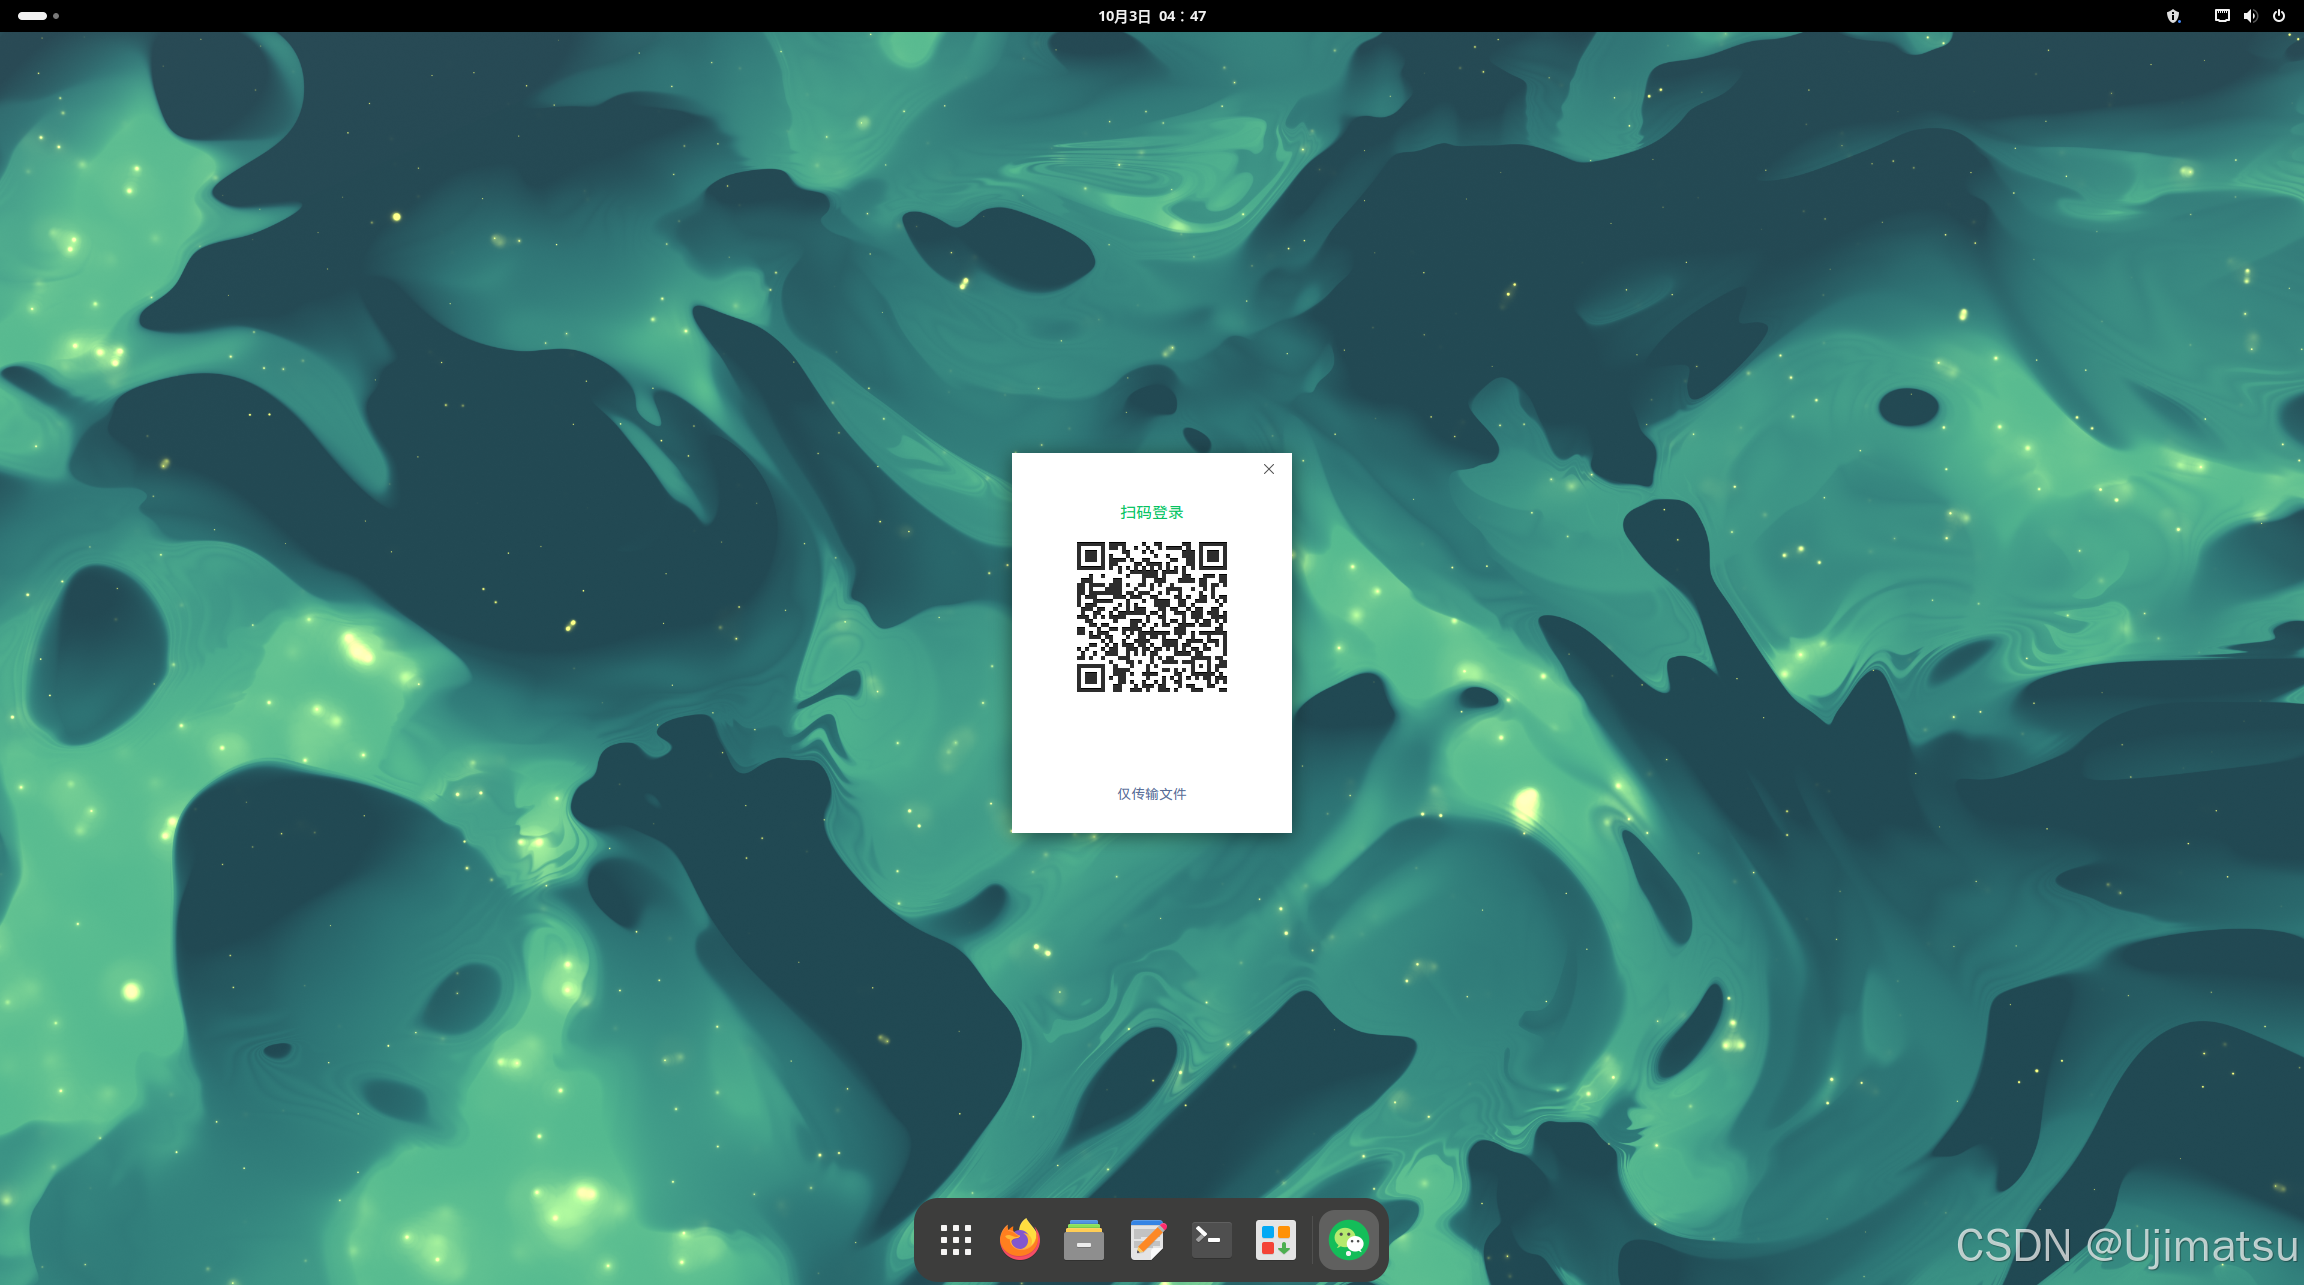Screen dimensions: 2304x1285
Task: Click the Activities pill in top-left corner
Action: (32, 16)
